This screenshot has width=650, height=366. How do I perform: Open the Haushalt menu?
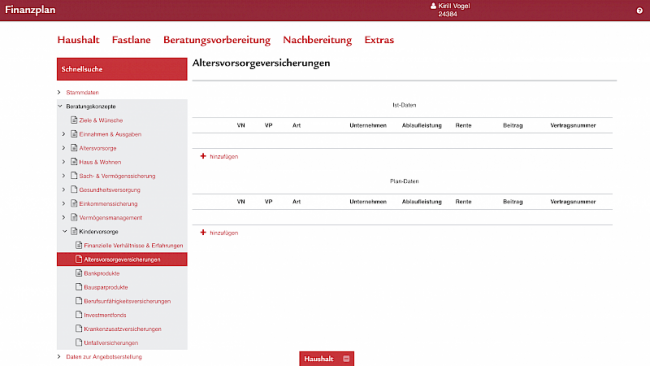click(x=78, y=40)
